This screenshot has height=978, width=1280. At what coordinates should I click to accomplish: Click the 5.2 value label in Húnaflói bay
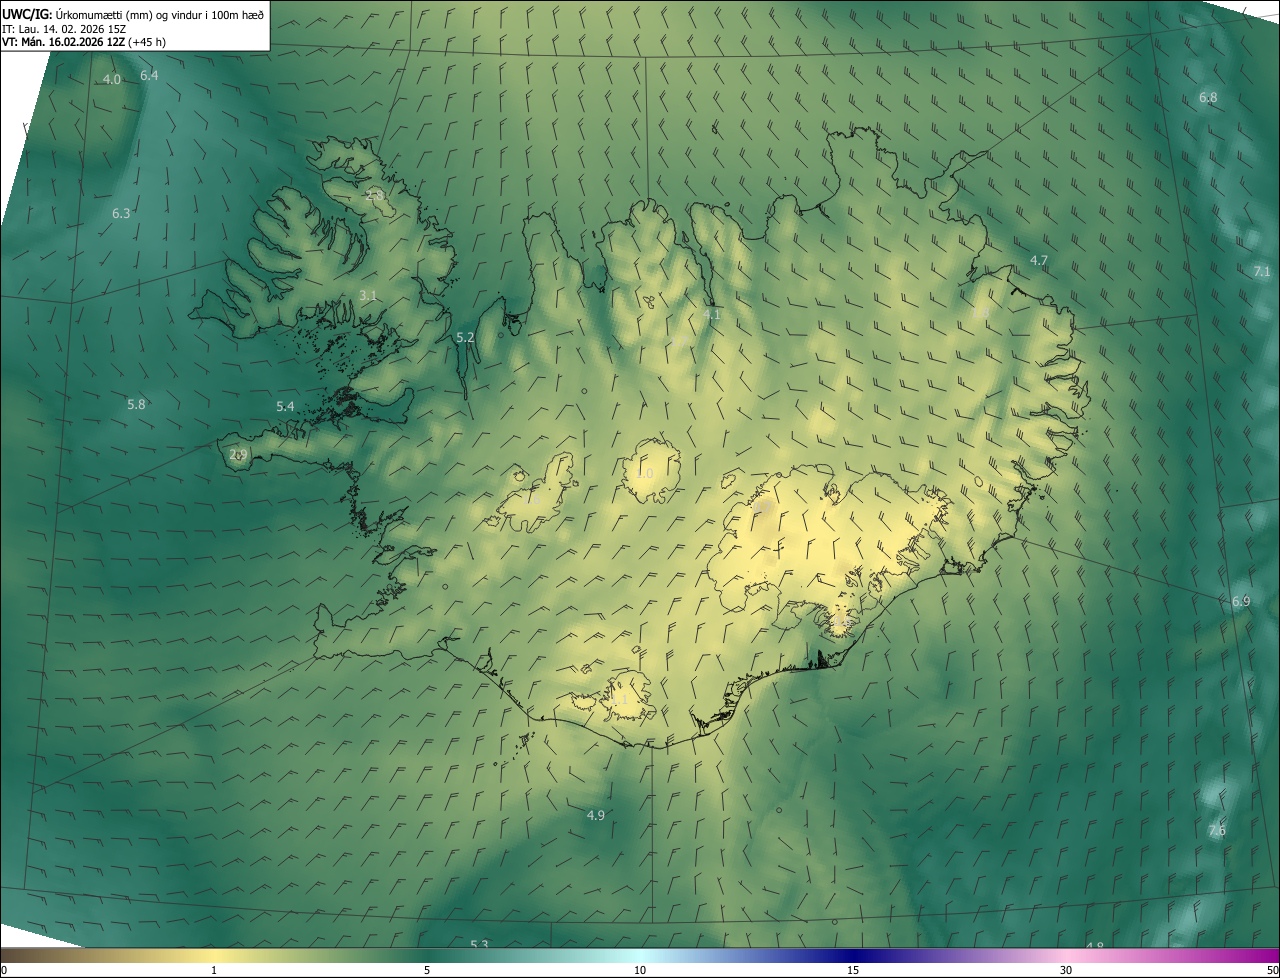[x=465, y=337]
